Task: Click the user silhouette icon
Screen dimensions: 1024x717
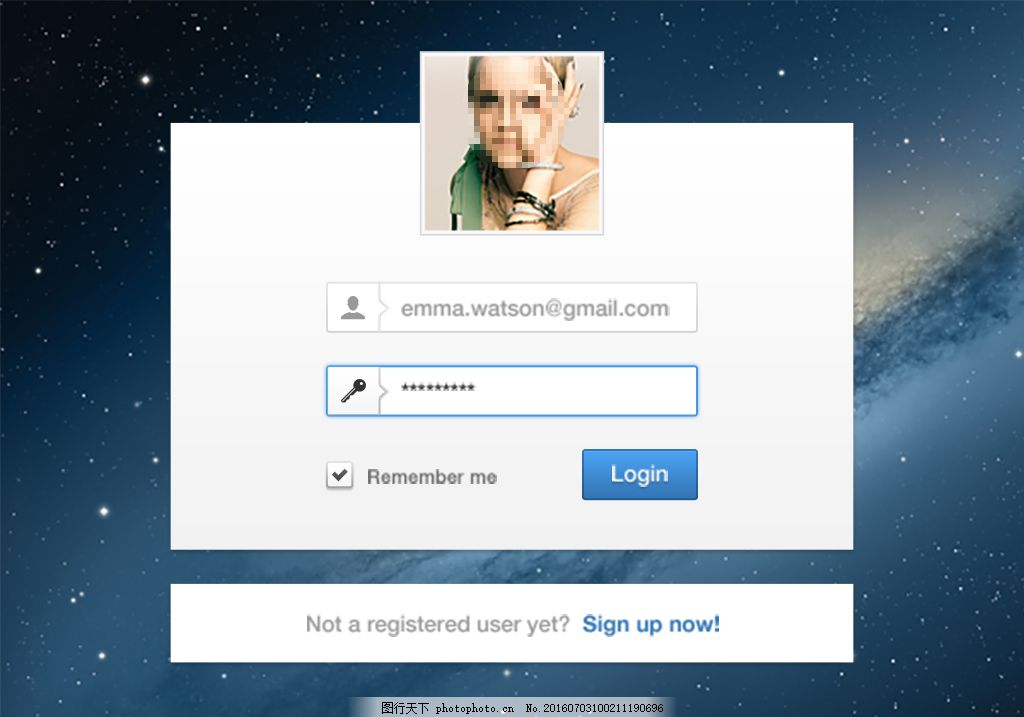Action: coord(353,308)
